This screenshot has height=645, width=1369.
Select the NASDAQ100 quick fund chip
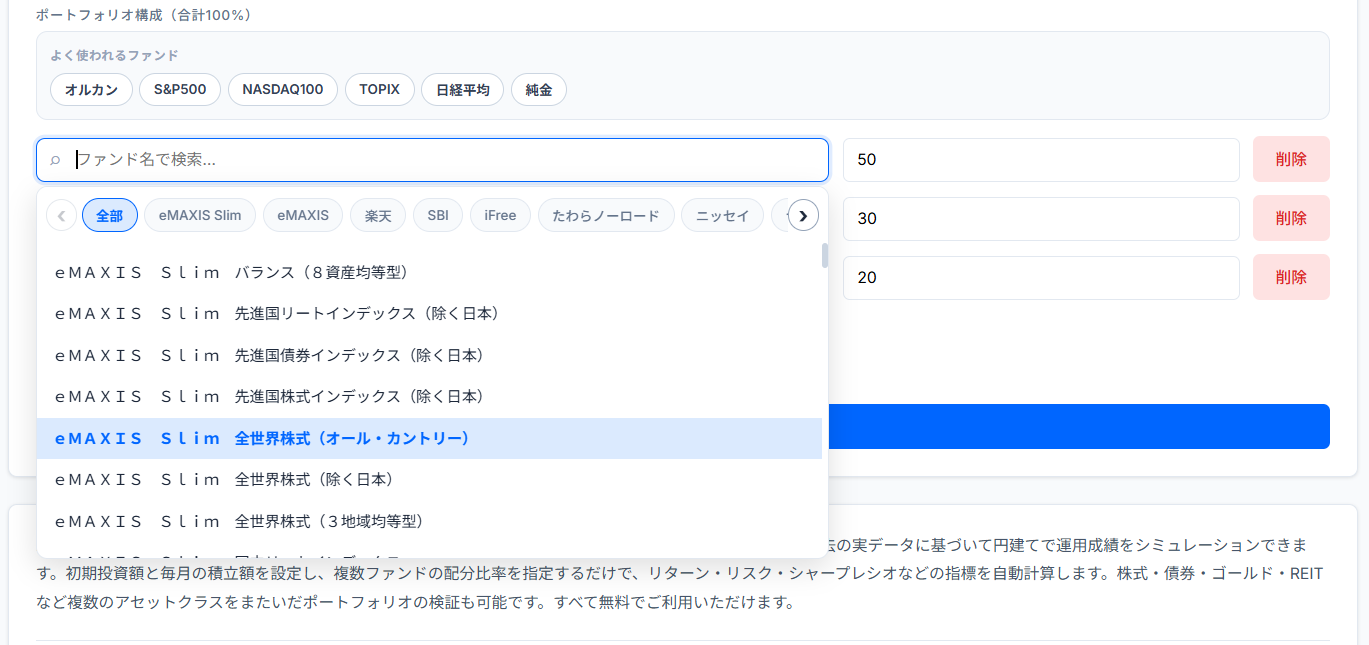[283, 89]
